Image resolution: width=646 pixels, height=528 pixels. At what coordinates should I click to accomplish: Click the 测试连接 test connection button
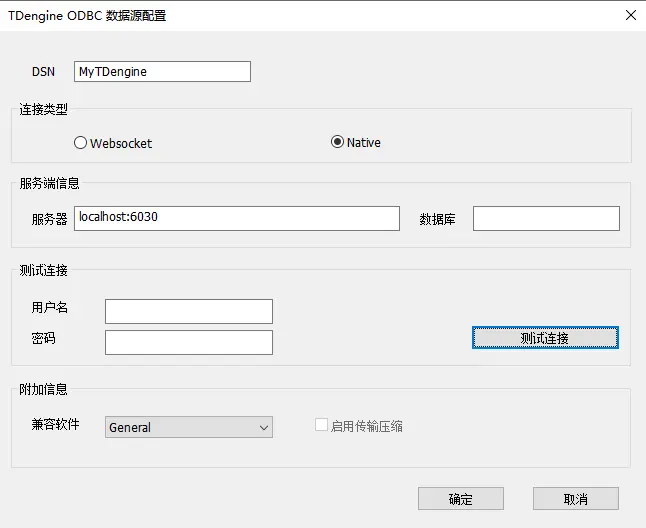(x=545, y=338)
